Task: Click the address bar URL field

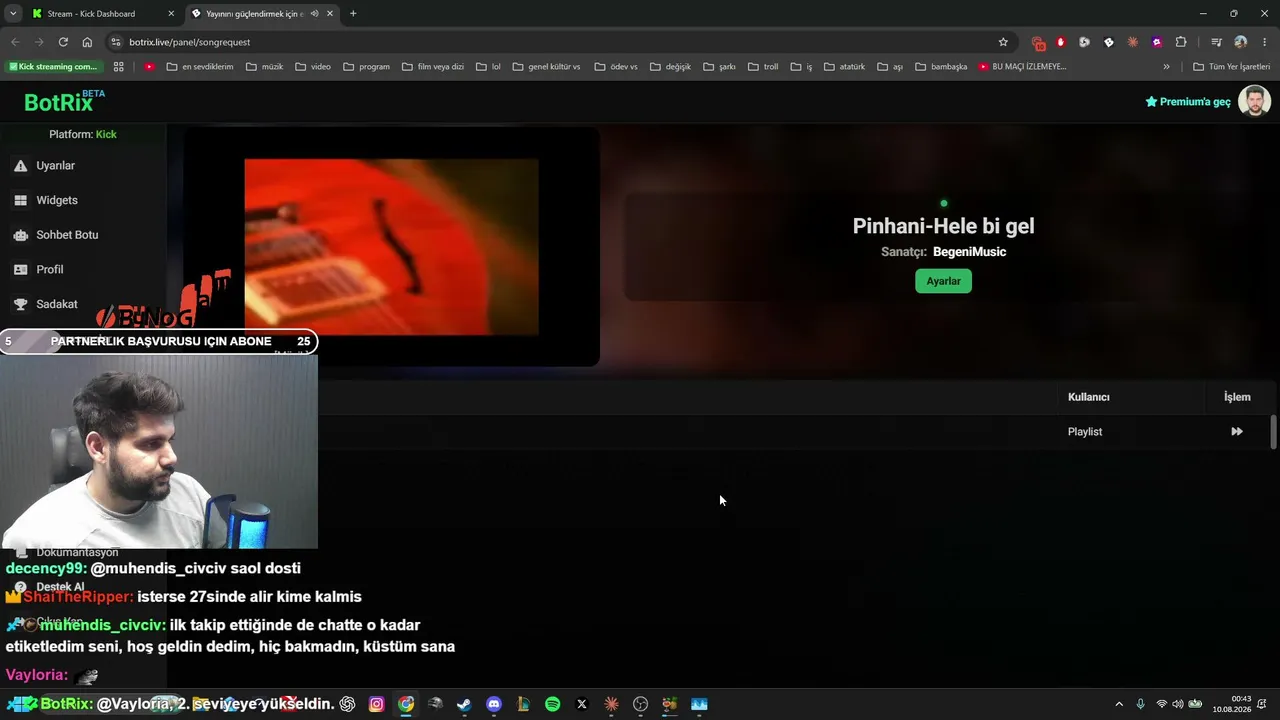Action: [560, 42]
